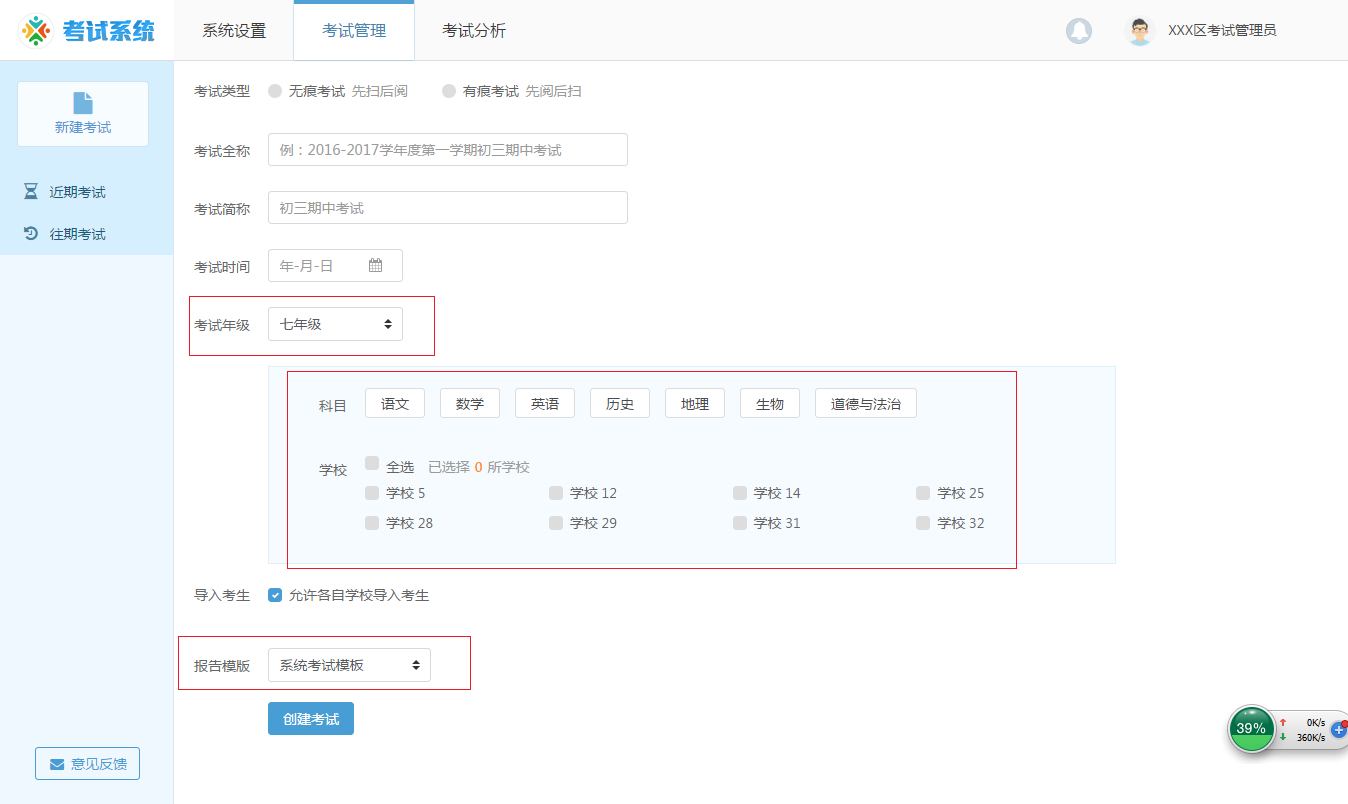Screen dimensions: 1348x804
Task: Open the 考试年级 grade dropdown
Action: (x=335, y=323)
